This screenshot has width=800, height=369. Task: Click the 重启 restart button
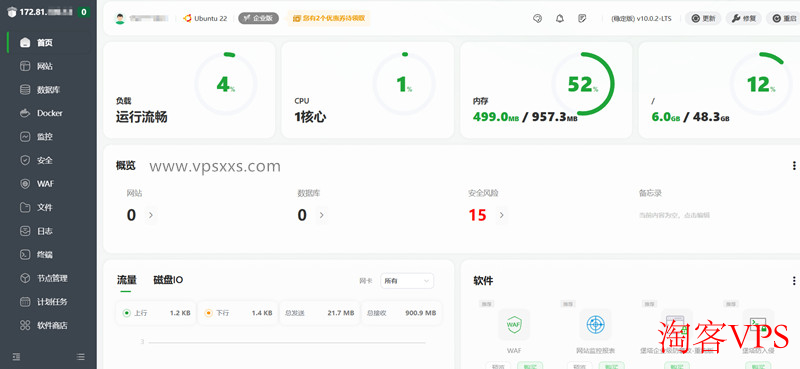click(x=784, y=18)
